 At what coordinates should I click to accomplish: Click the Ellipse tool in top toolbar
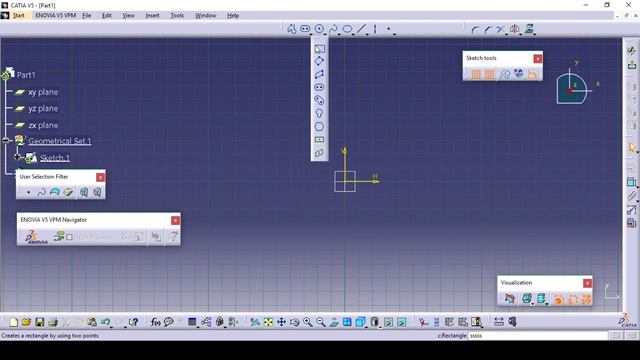[347, 29]
